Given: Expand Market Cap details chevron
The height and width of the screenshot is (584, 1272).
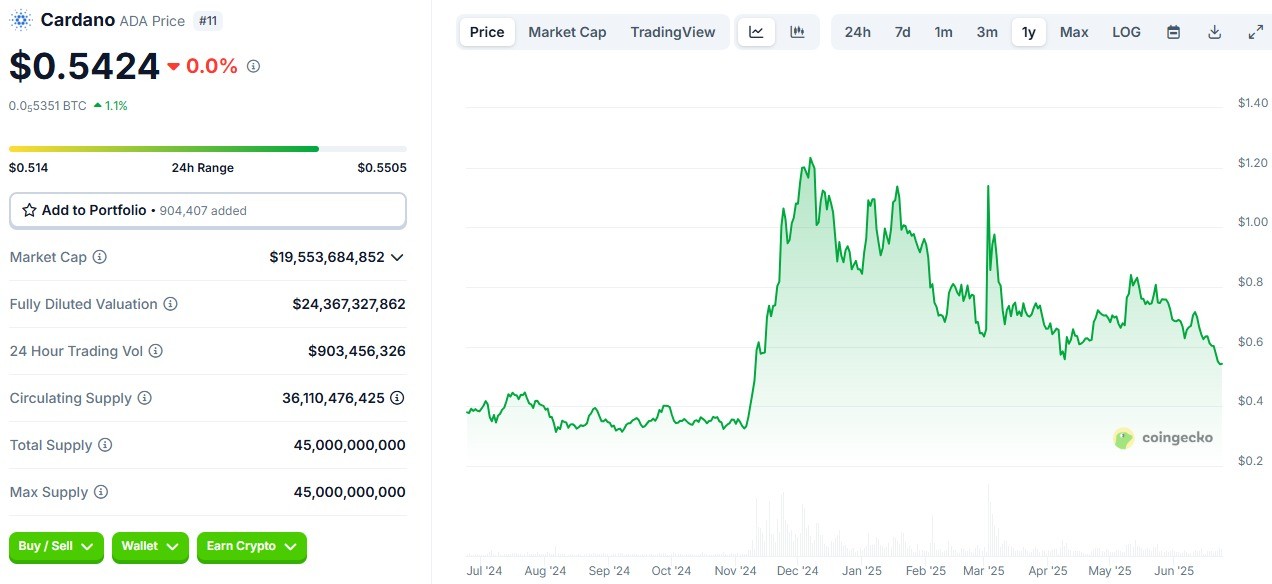Looking at the screenshot, I should point(397,257).
